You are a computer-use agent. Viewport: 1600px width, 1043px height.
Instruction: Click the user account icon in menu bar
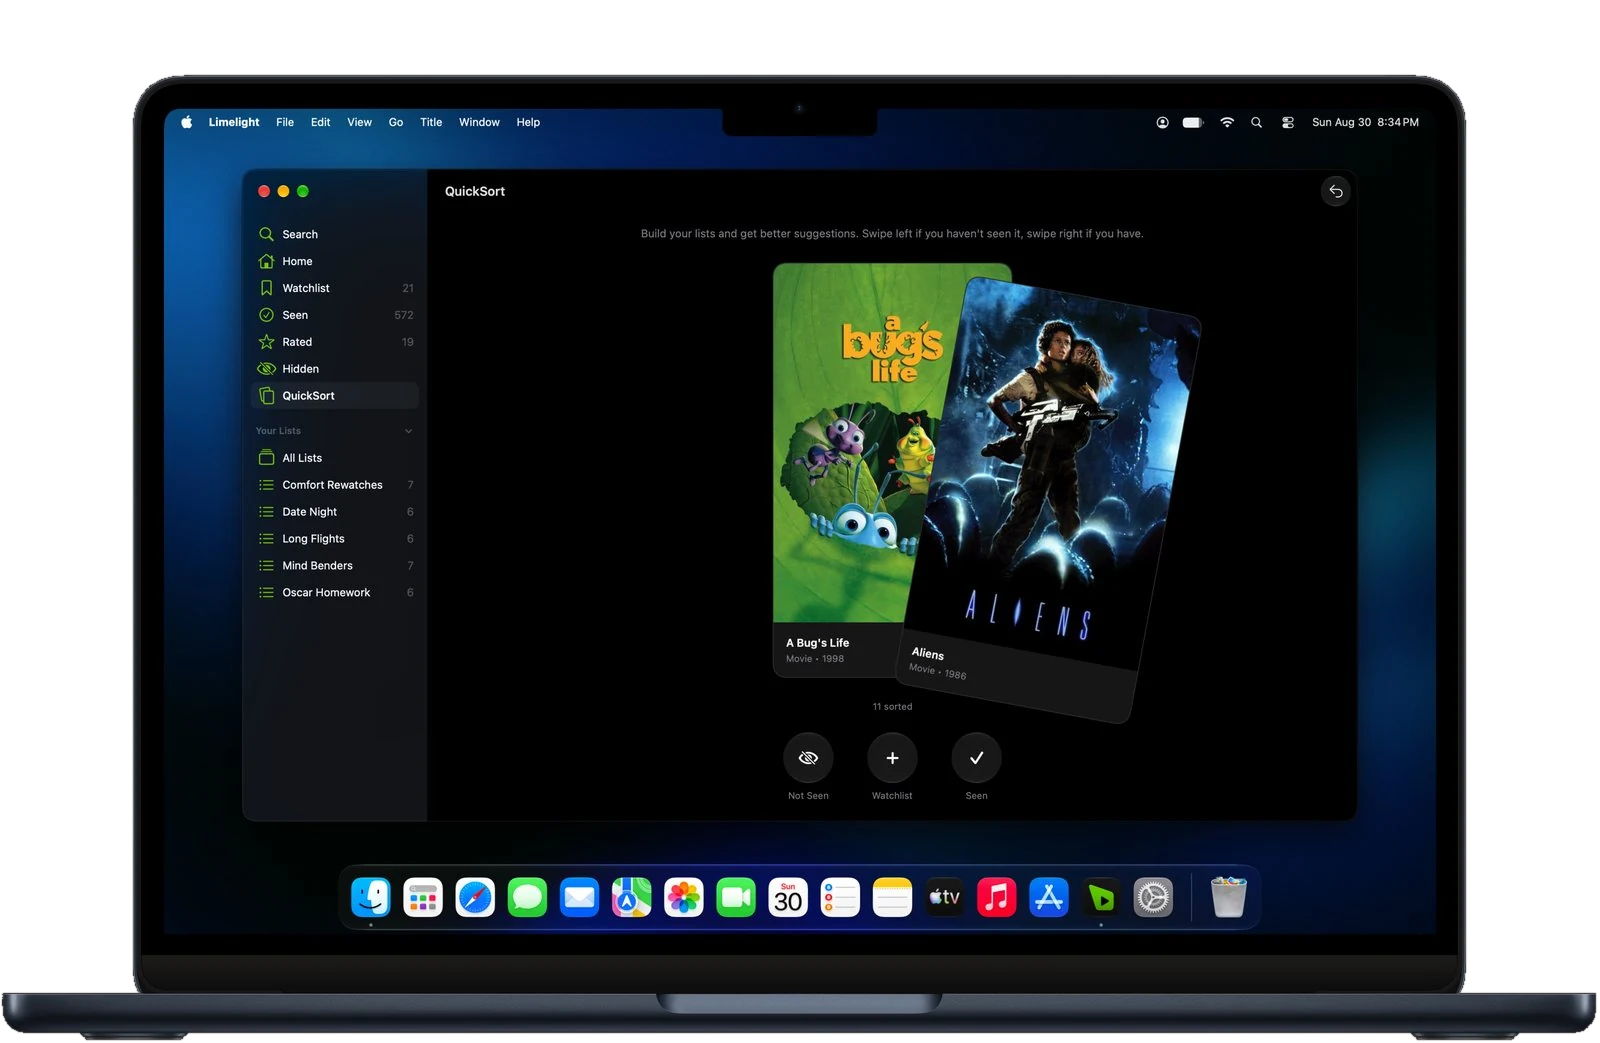coord(1162,122)
